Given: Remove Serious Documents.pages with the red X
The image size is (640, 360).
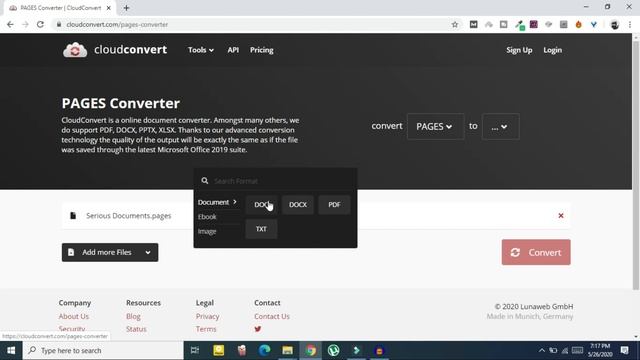Looking at the screenshot, I should [x=561, y=216].
